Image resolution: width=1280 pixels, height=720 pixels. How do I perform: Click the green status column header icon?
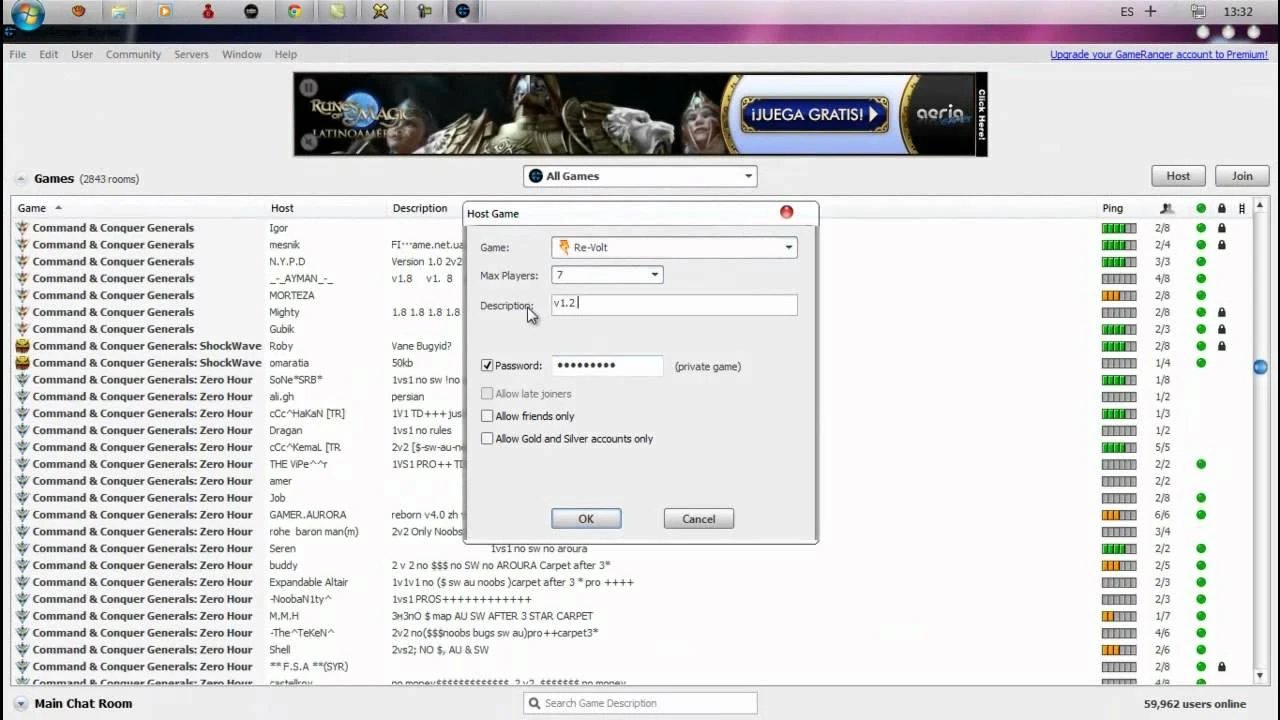click(1200, 208)
